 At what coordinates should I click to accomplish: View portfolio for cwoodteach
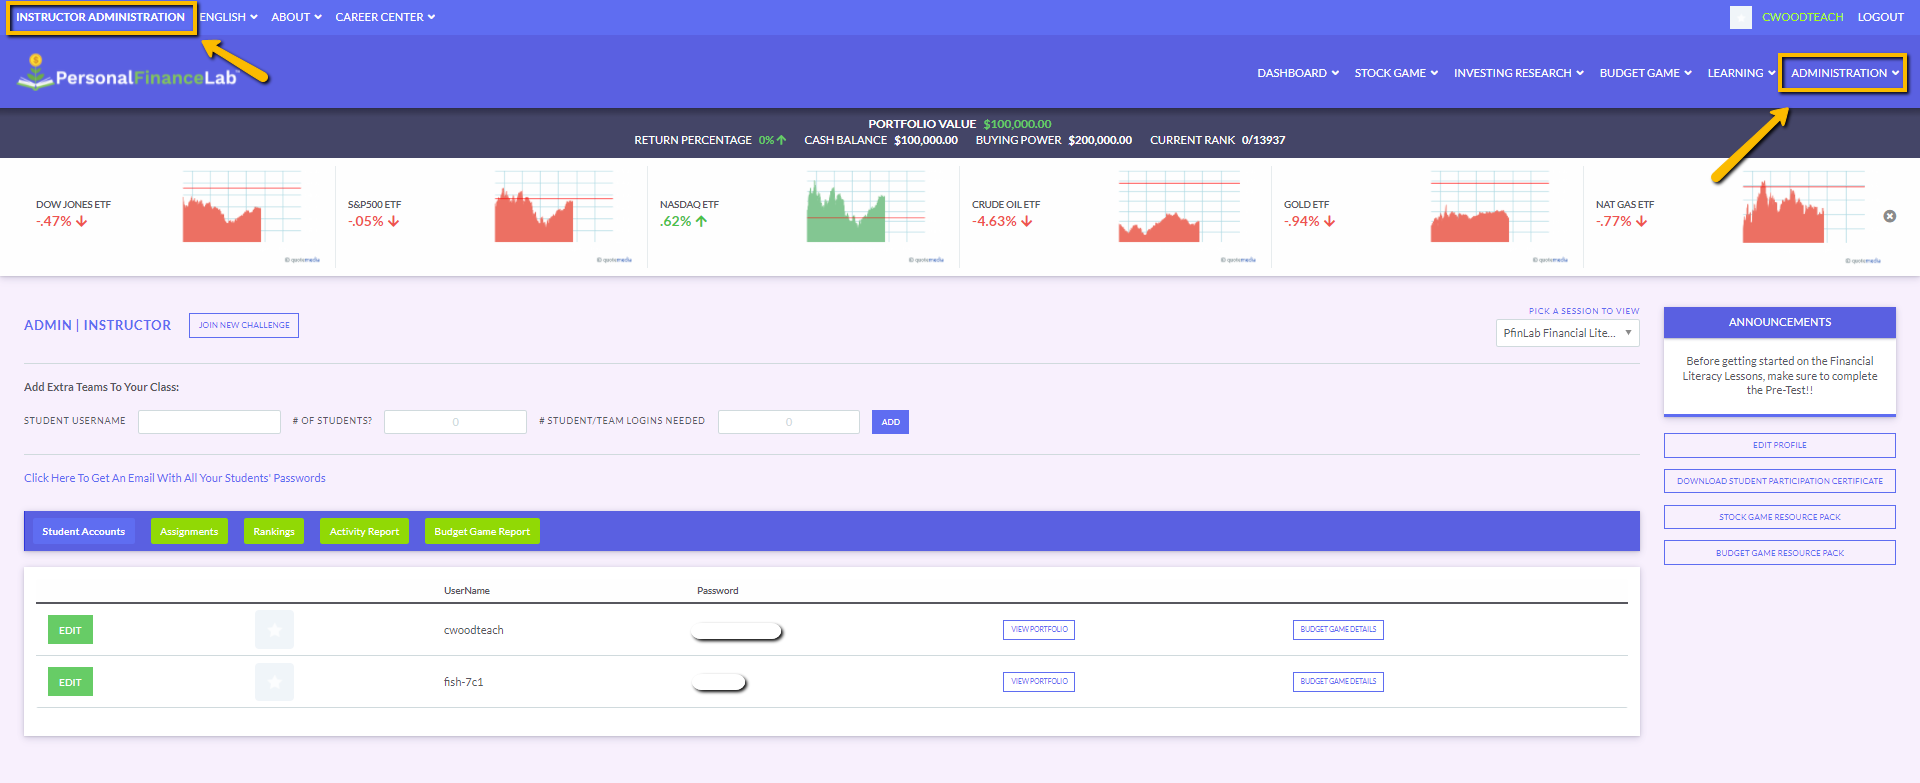click(x=1039, y=630)
